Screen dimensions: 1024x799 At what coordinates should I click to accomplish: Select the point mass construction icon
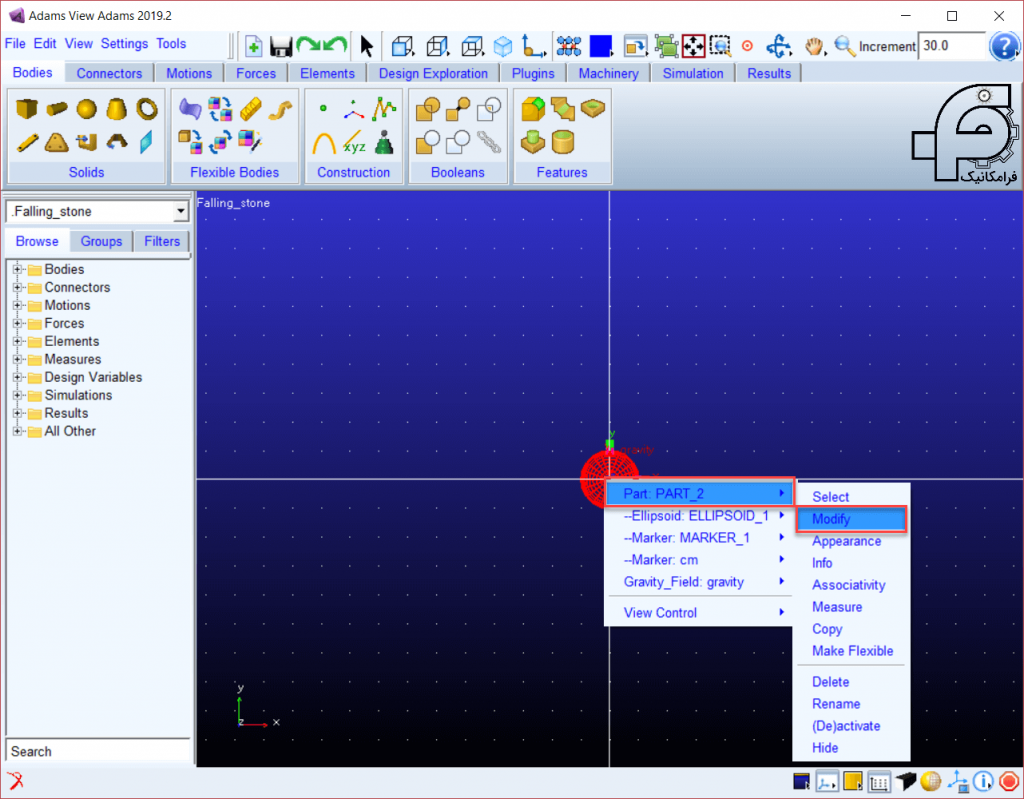(x=384, y=142)
